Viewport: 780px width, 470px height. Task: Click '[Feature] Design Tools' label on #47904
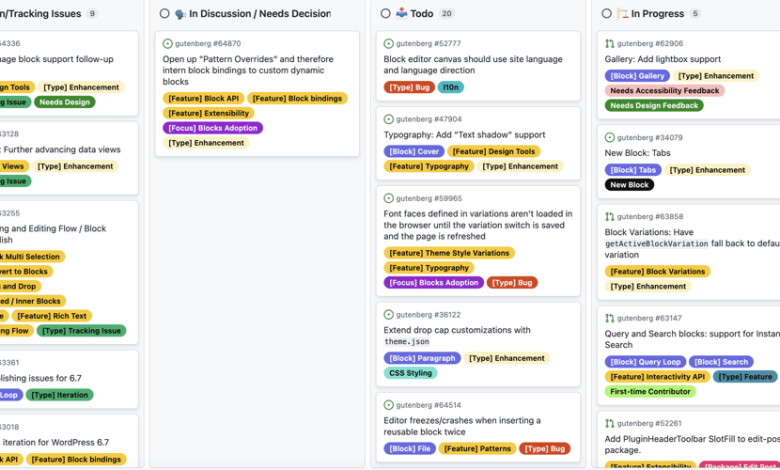[493, 152]
